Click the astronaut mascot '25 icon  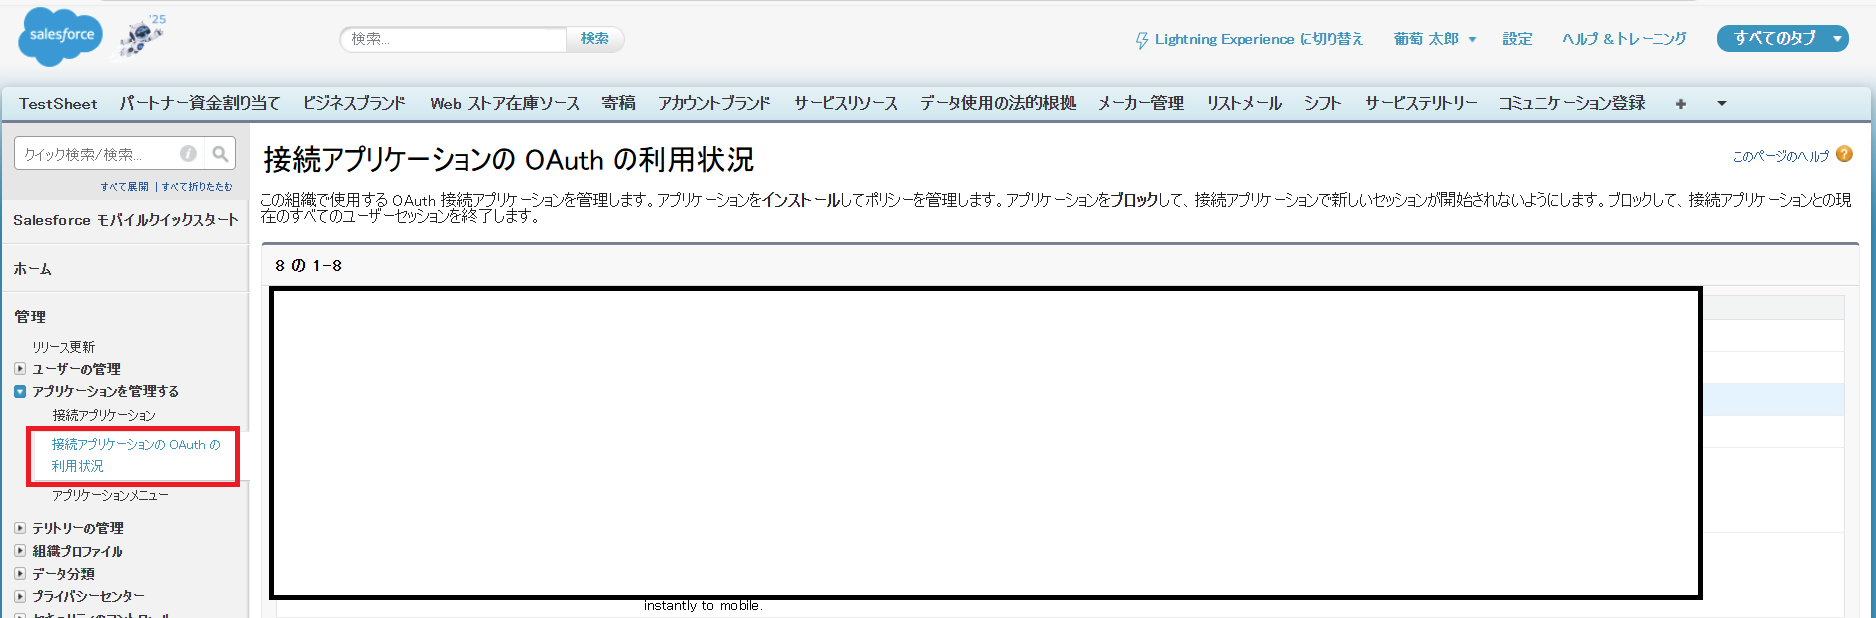(x=143, y=36)
